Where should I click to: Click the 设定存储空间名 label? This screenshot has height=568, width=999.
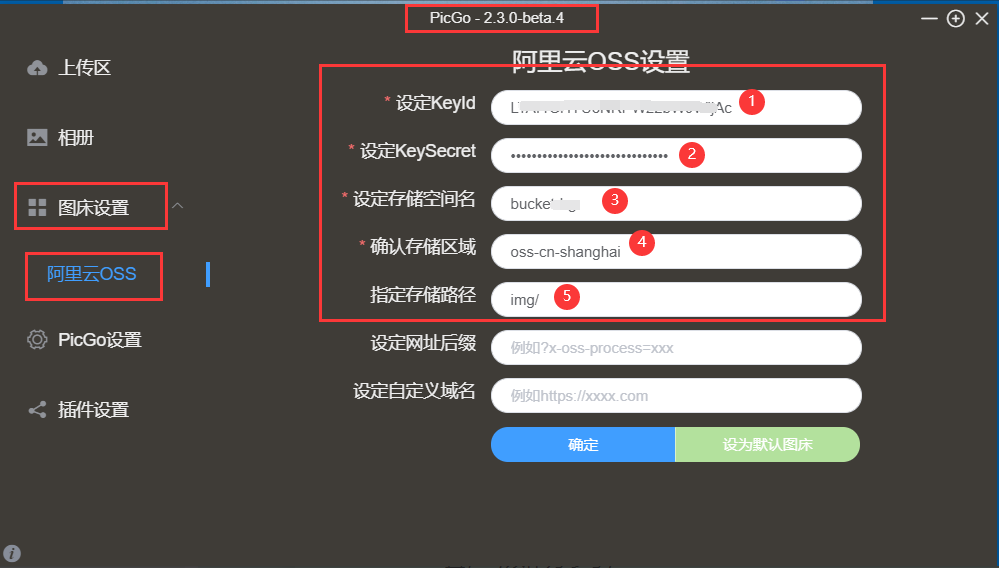[414, 199]
